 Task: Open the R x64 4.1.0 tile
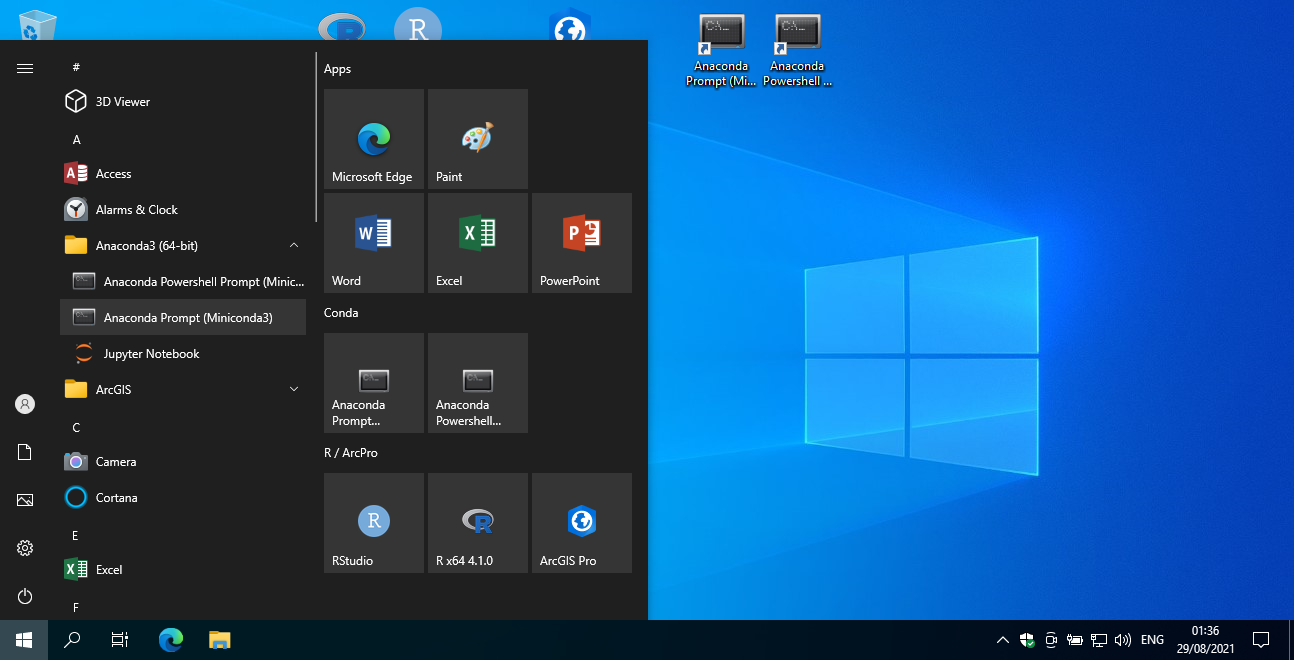pos(477,523)
